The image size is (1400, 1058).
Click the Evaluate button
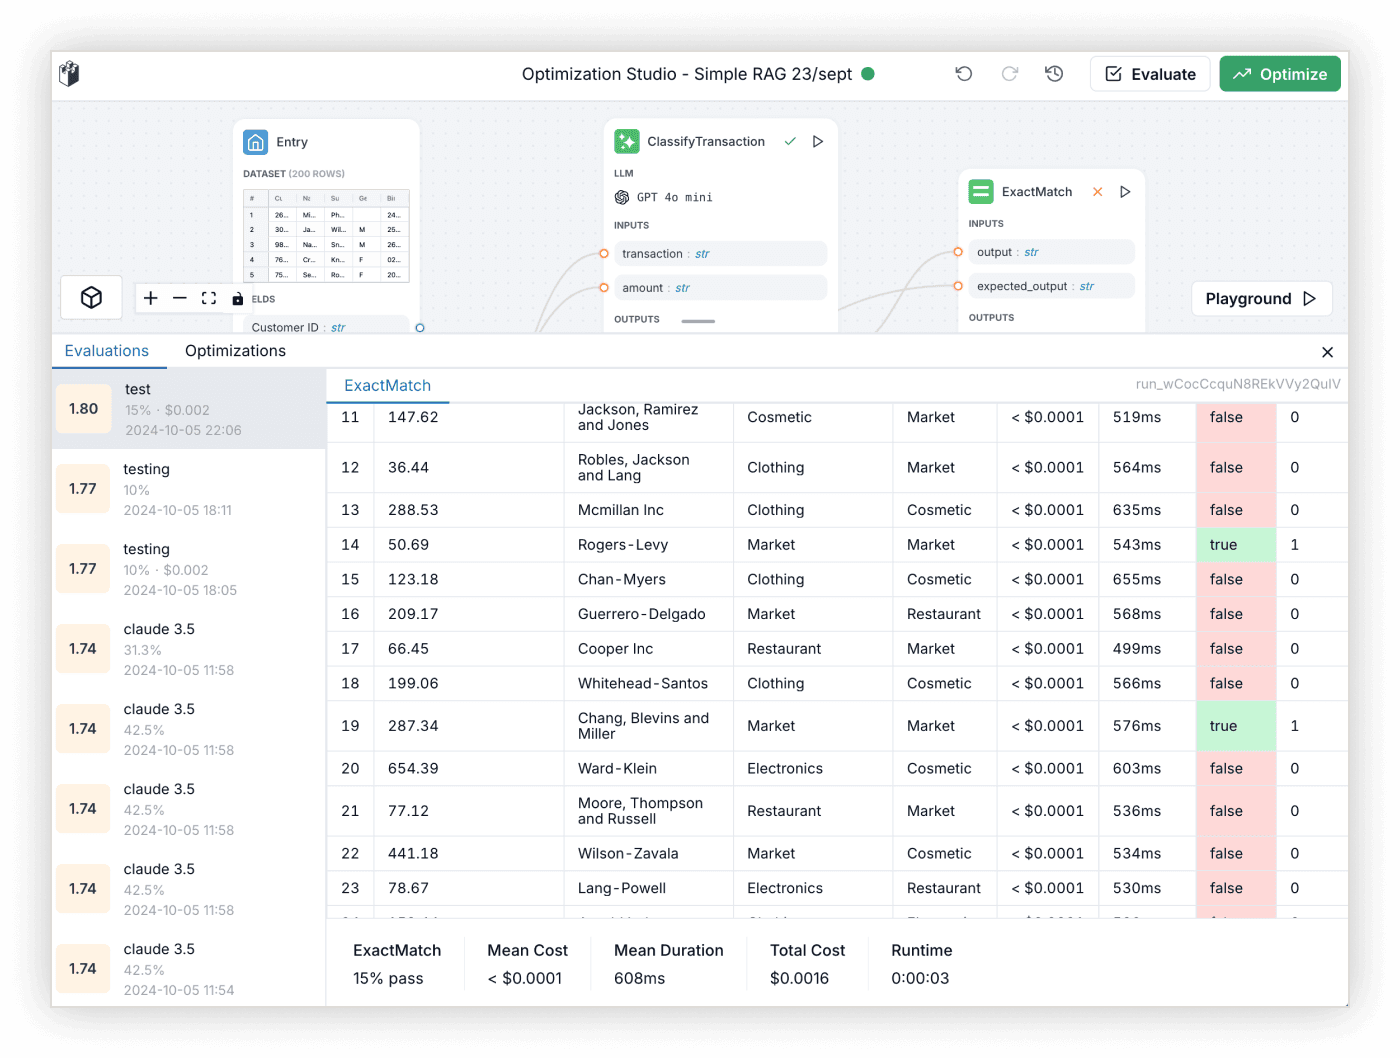[x=1150, y=74]
